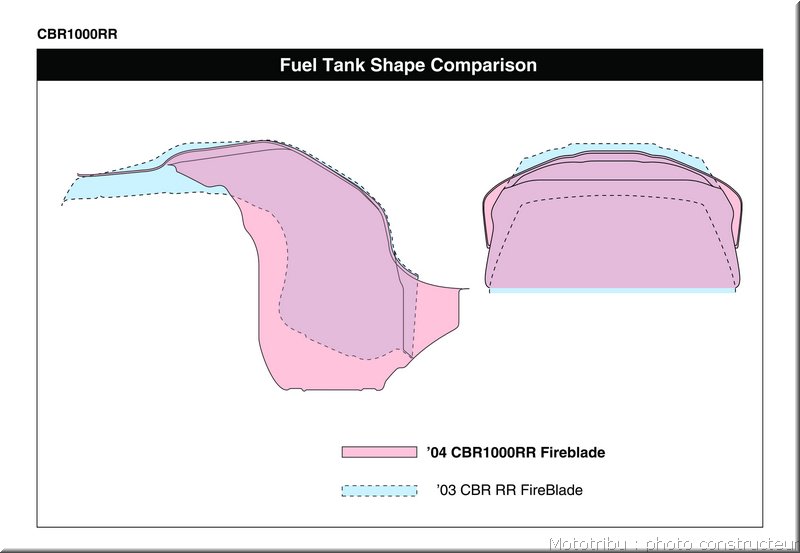Click the CBR1000RR heading text
Image resolution: width=800 pixels, height=553 pixels.
click(x=77, y=34)
